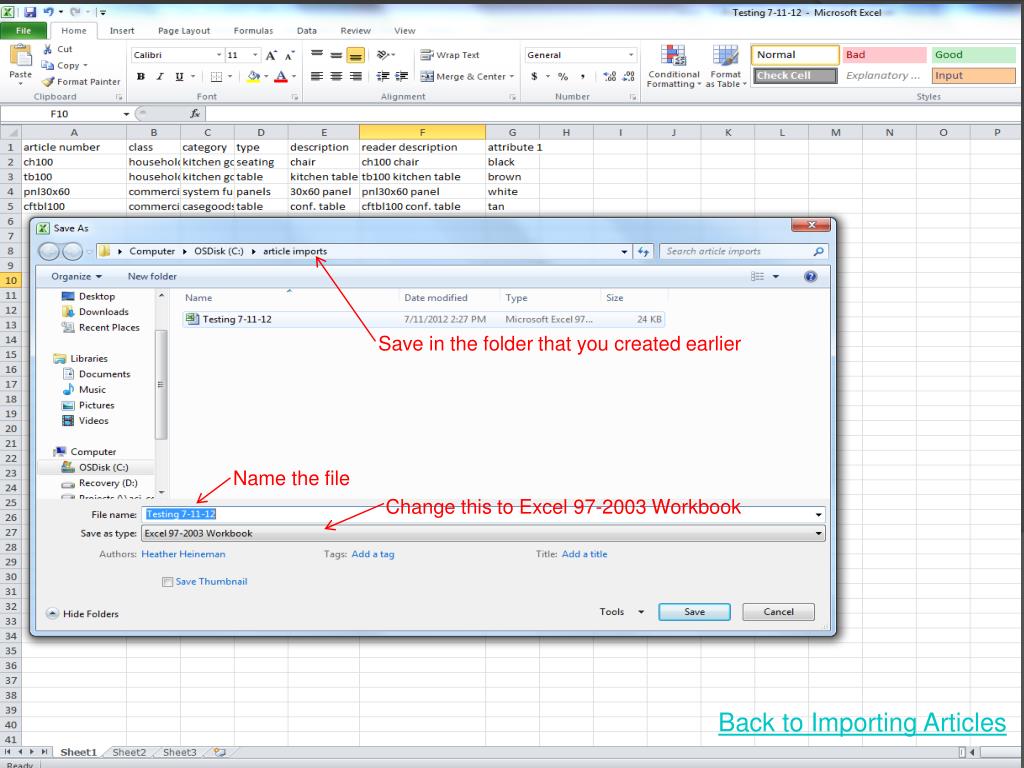Toggle Align Text Left button
The width and height of the screenshot is (1024, 768).
coord(317,76)
